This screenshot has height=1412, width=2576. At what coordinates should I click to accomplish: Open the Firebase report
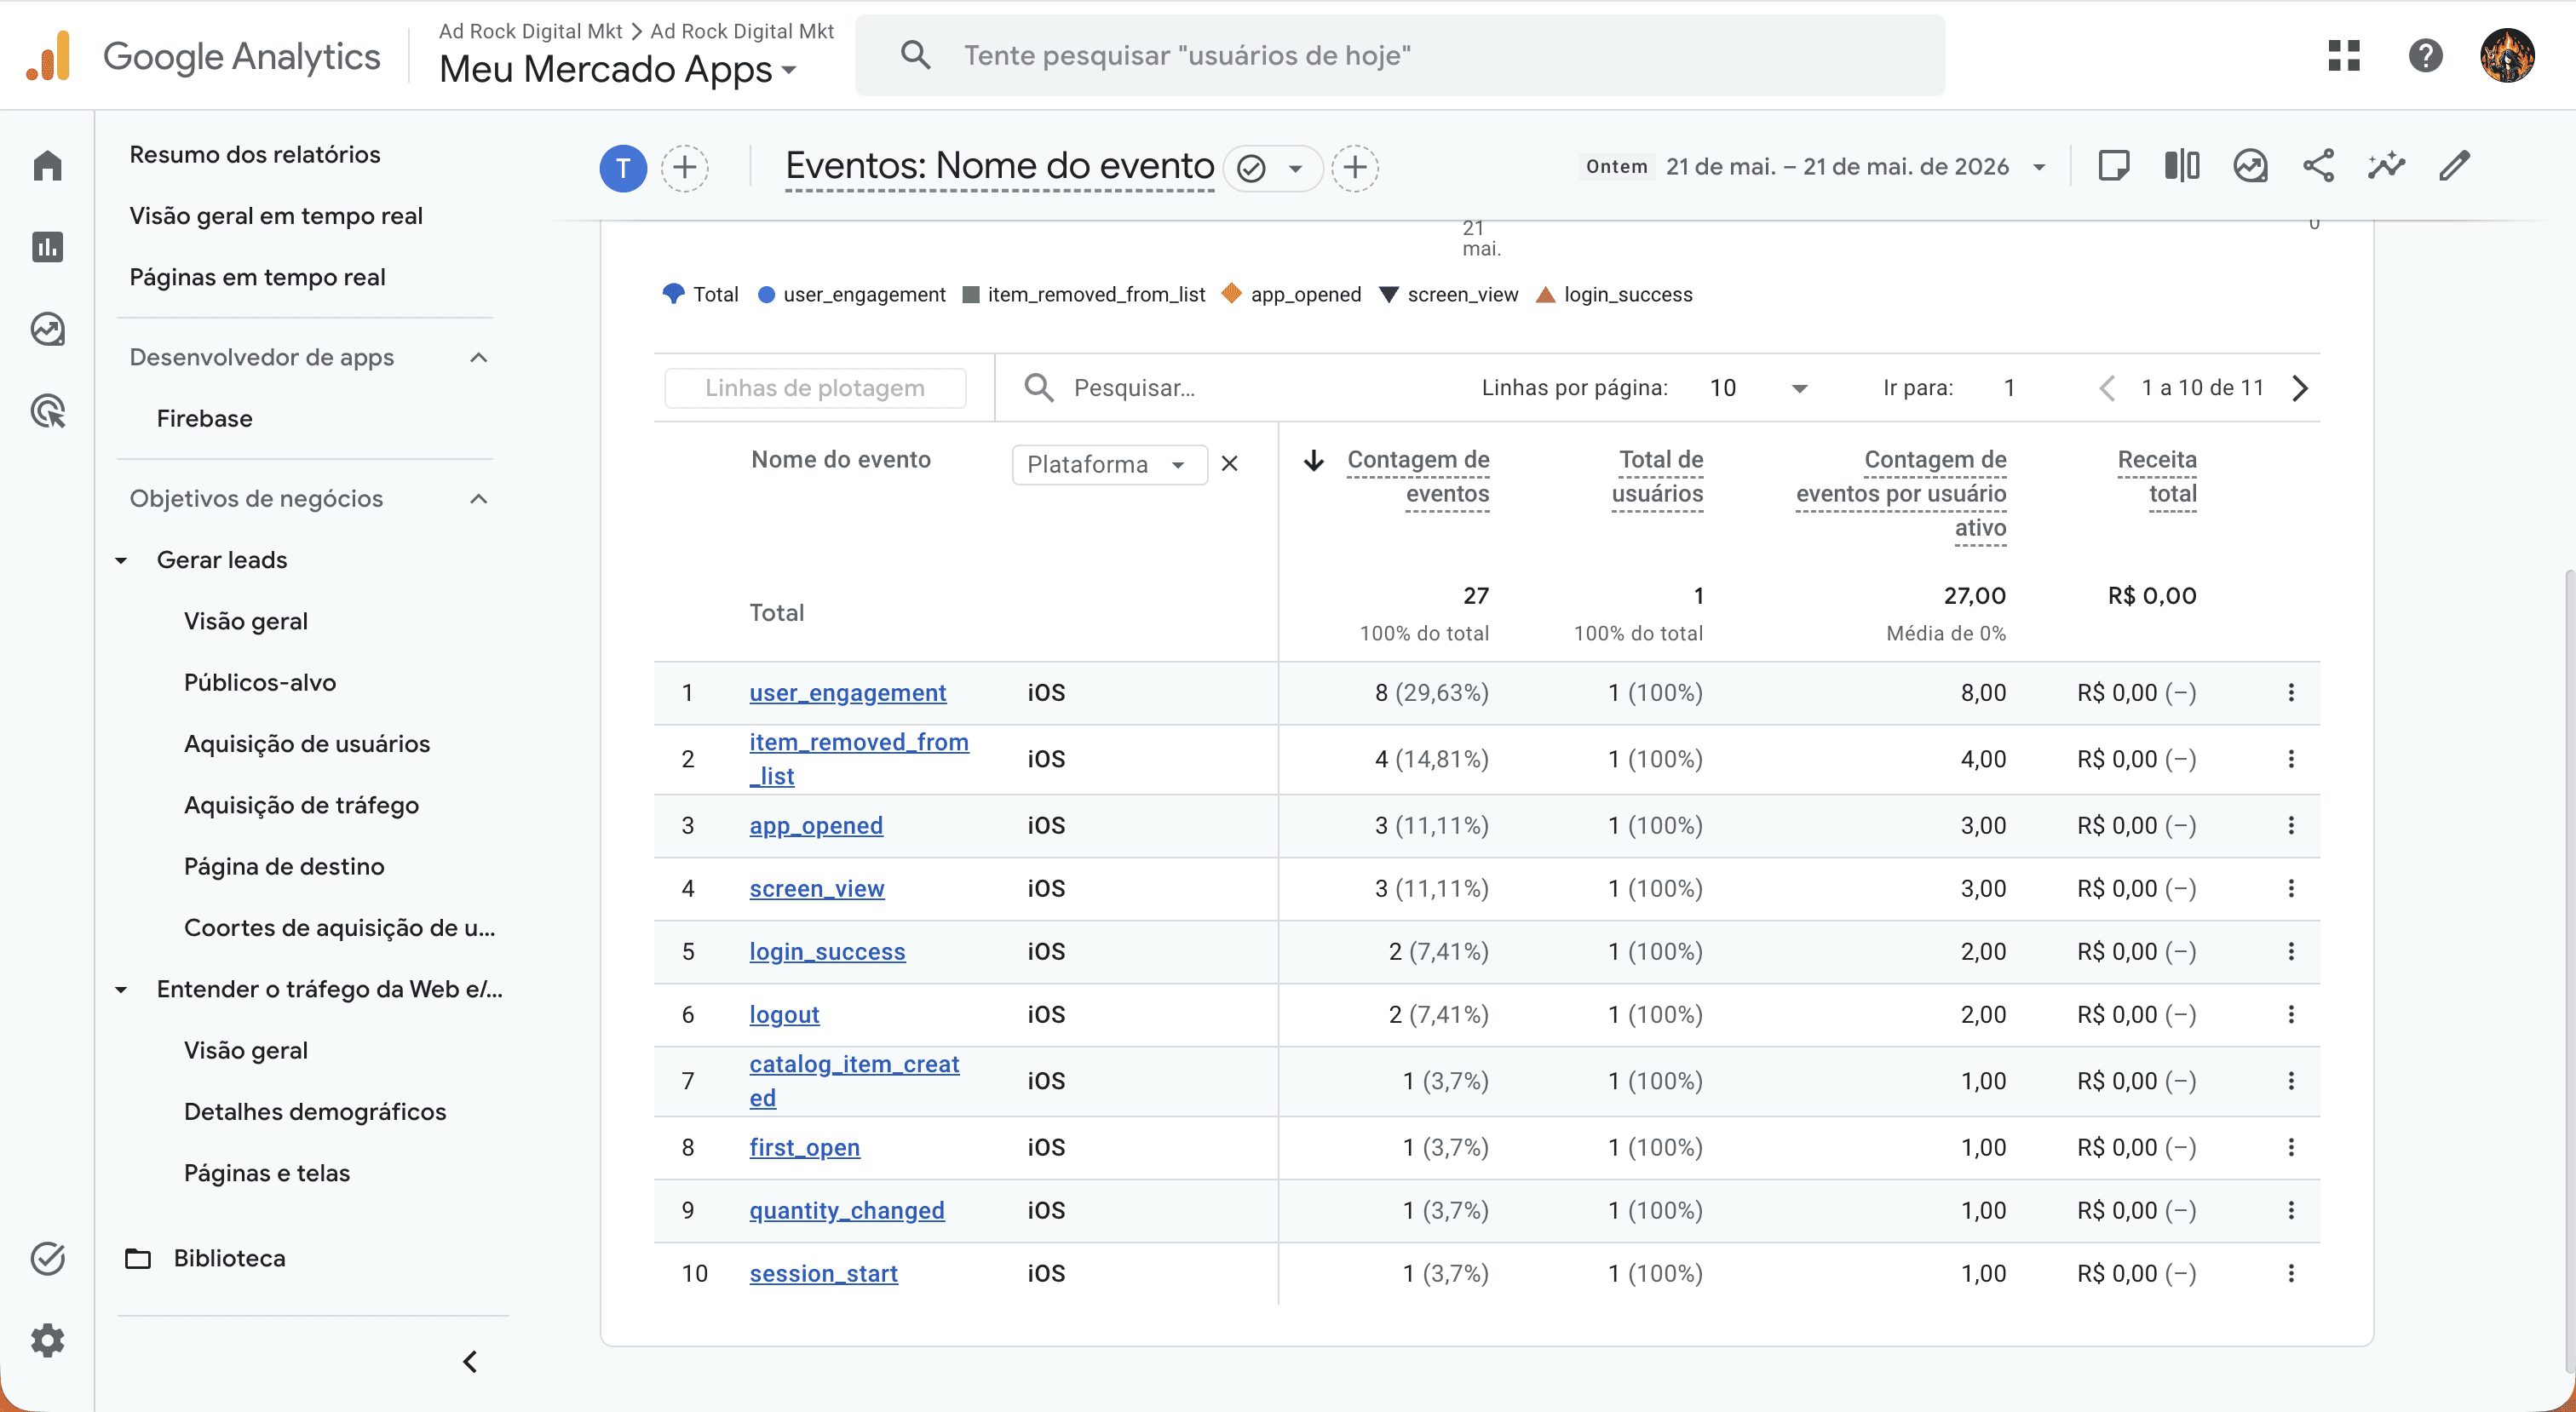pos(204,419)
